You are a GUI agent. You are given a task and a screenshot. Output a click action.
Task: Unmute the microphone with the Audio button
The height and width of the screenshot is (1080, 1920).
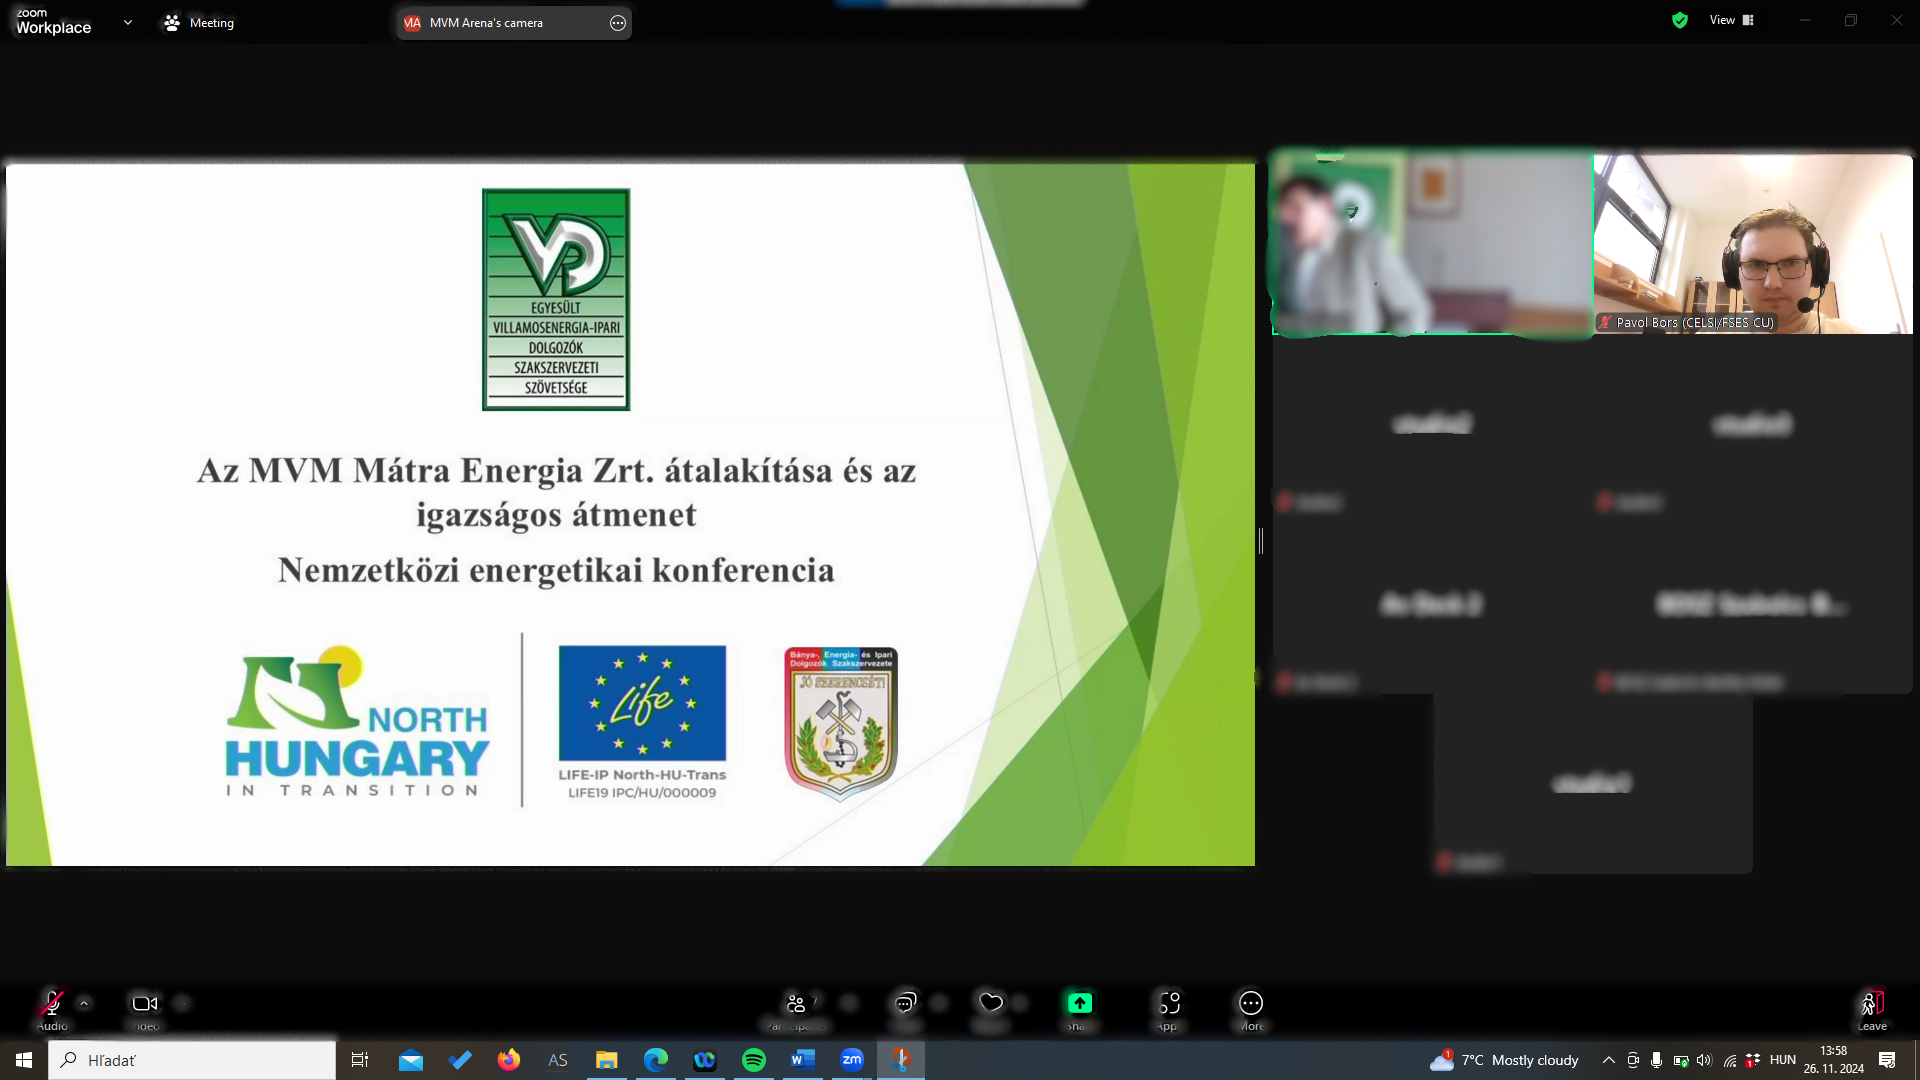52,1009
